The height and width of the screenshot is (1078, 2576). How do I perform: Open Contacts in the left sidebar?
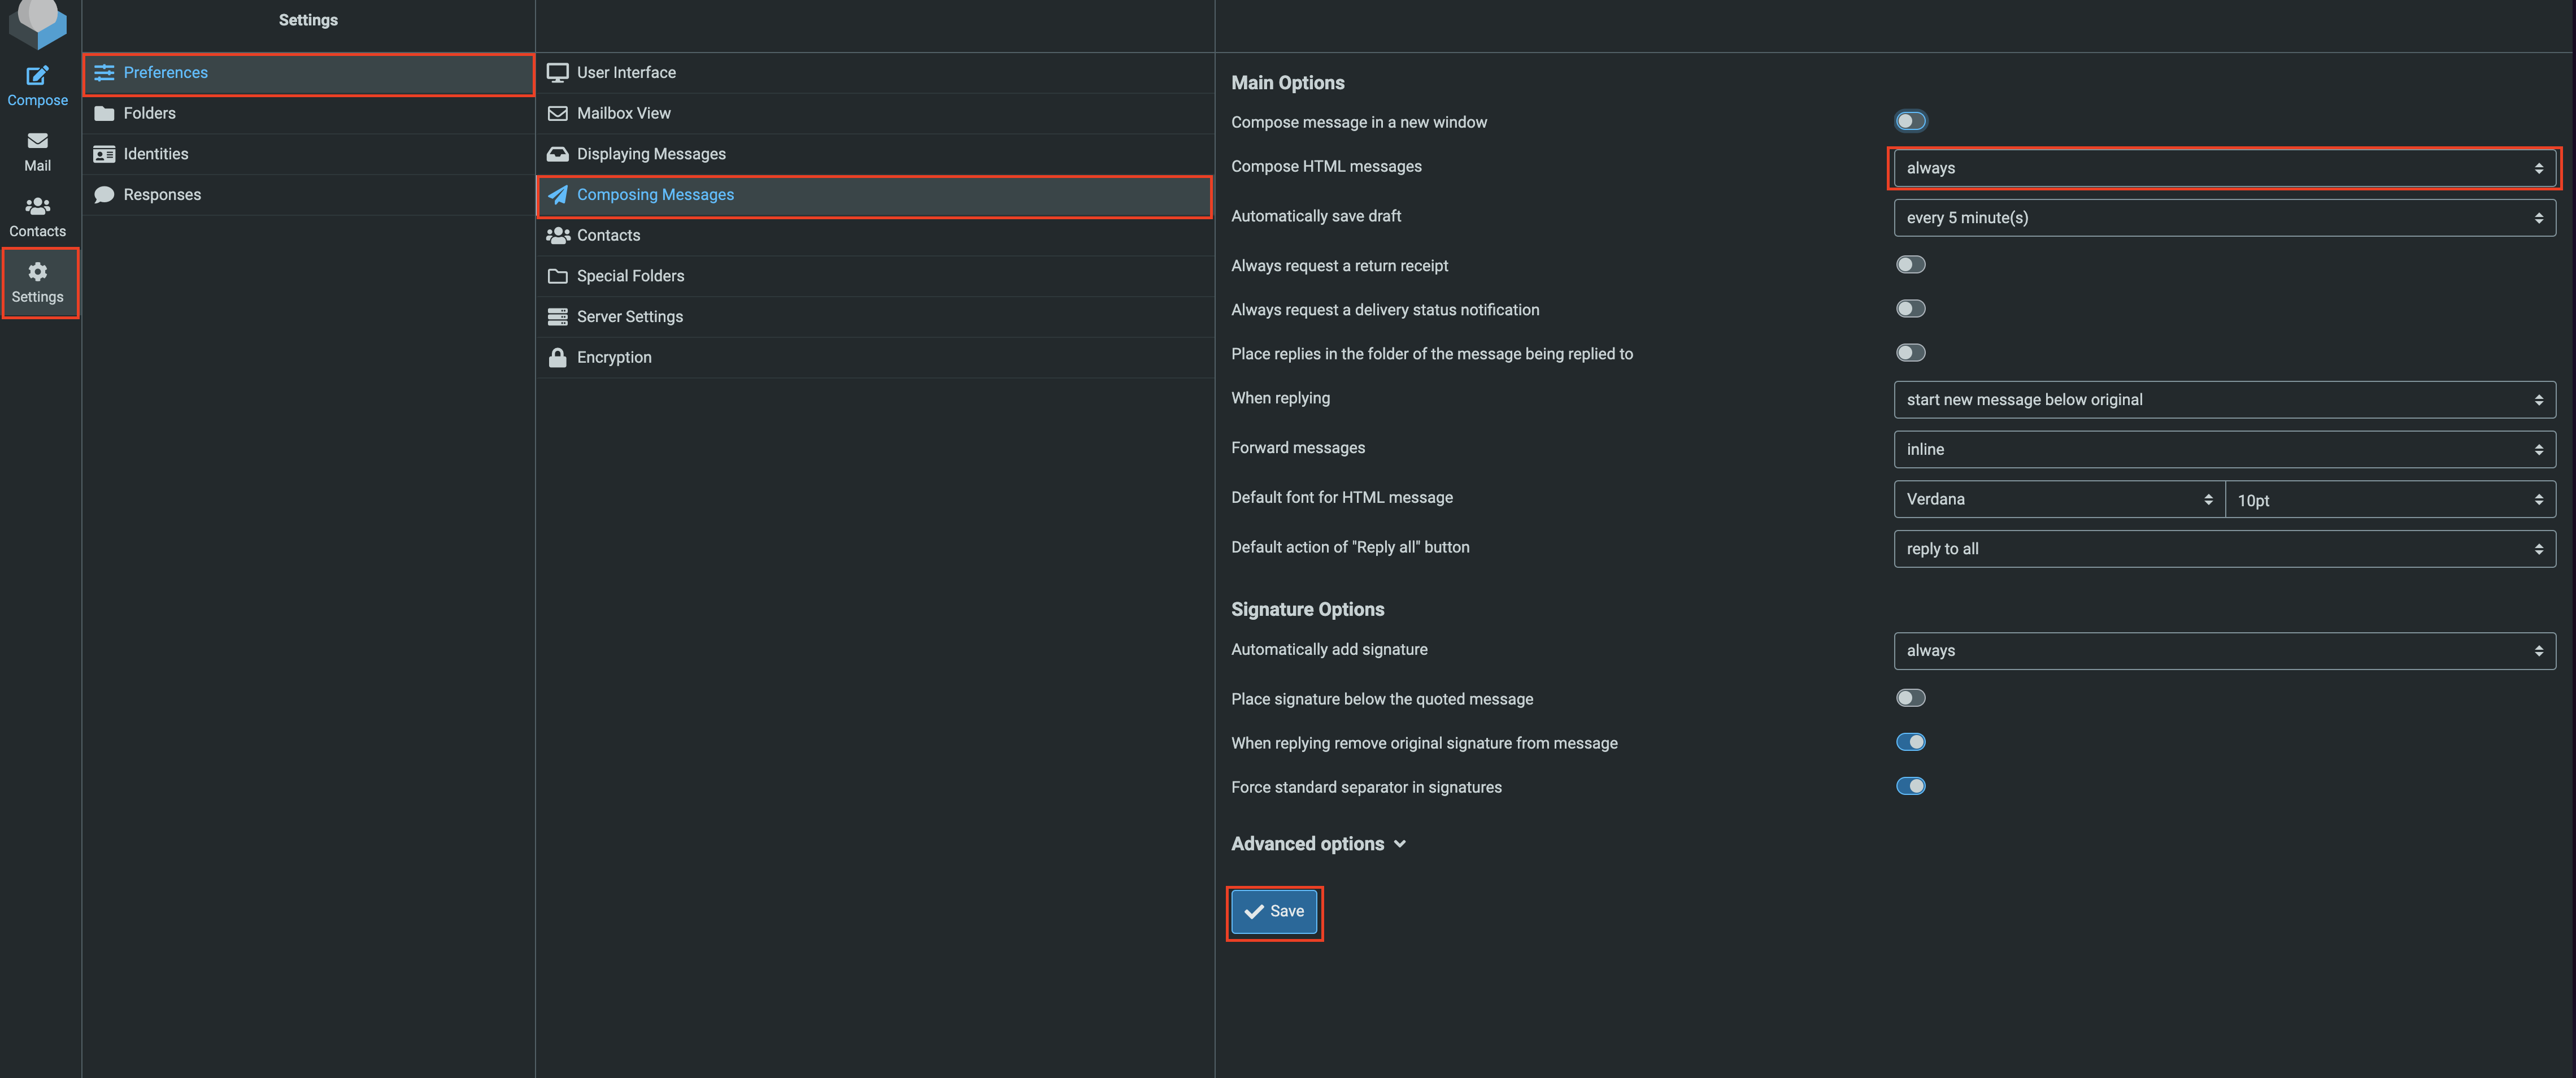click(x=38, y=217)
